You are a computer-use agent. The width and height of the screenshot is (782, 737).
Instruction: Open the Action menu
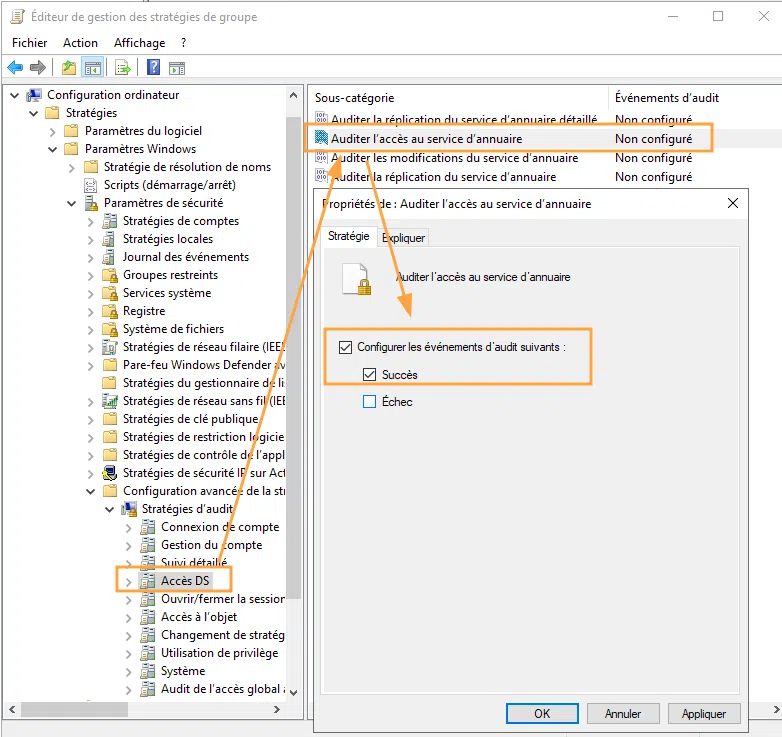80,43
